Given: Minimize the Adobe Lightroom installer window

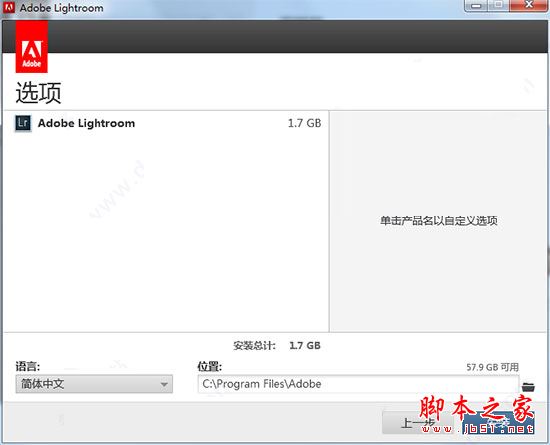Looking at the screenshot, I should pos(476,6).
